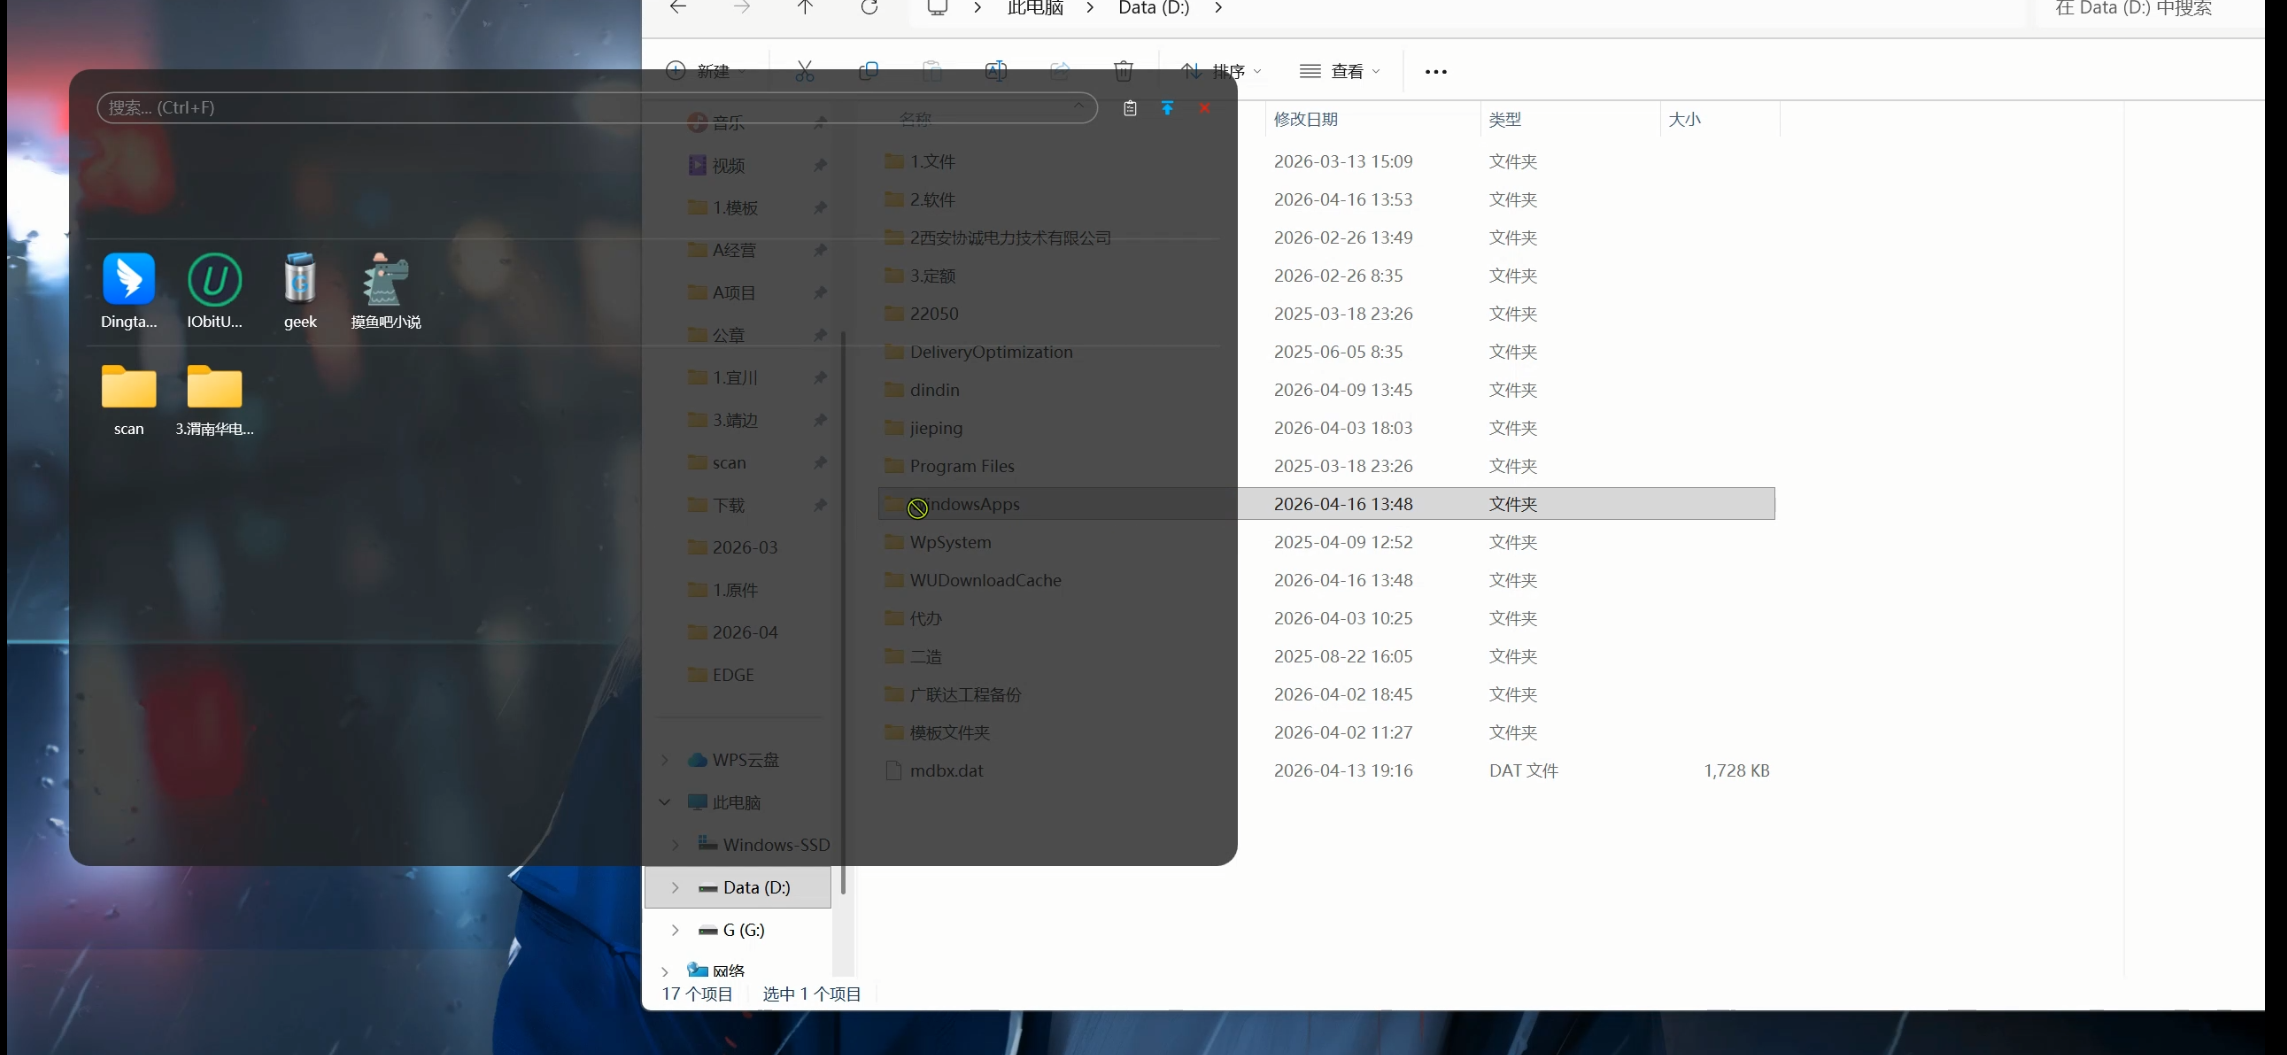Sort by the 大小 column header
2287x1055 pixels.
[1684, 119]
